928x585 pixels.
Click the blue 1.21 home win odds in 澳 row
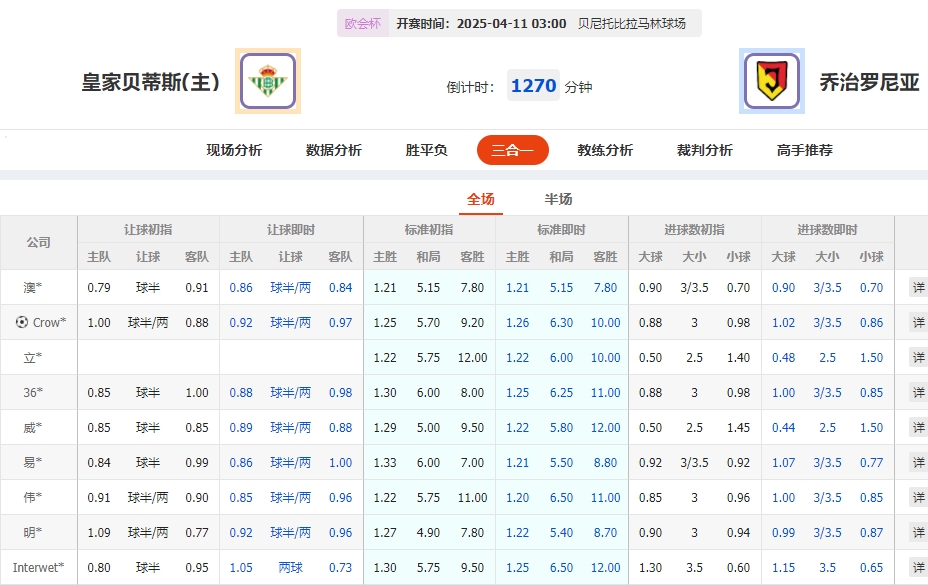tap(518, 288)
